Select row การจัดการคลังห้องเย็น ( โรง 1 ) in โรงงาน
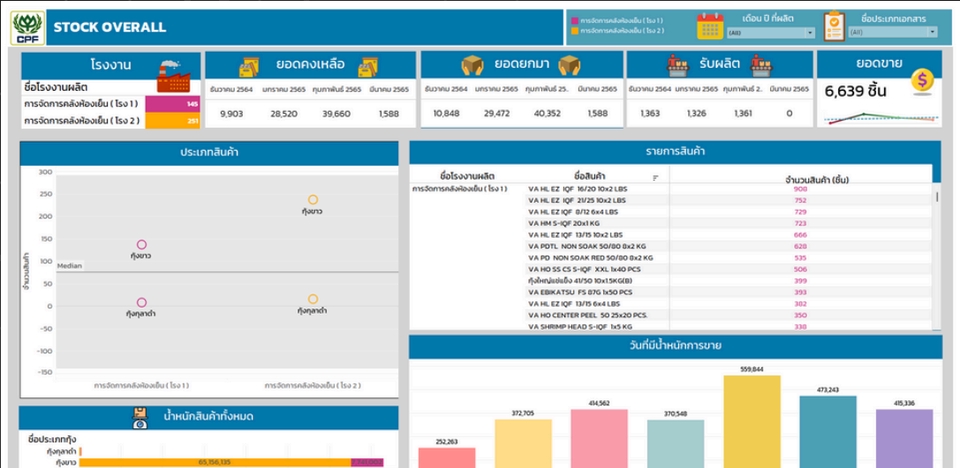 (111, 104)
